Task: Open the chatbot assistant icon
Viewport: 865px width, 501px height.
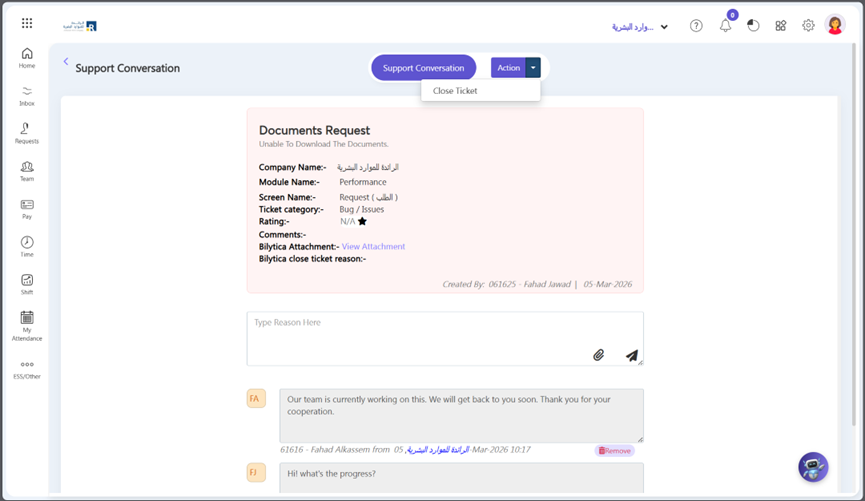Action: pyautogui.click(x=813, y=467)
